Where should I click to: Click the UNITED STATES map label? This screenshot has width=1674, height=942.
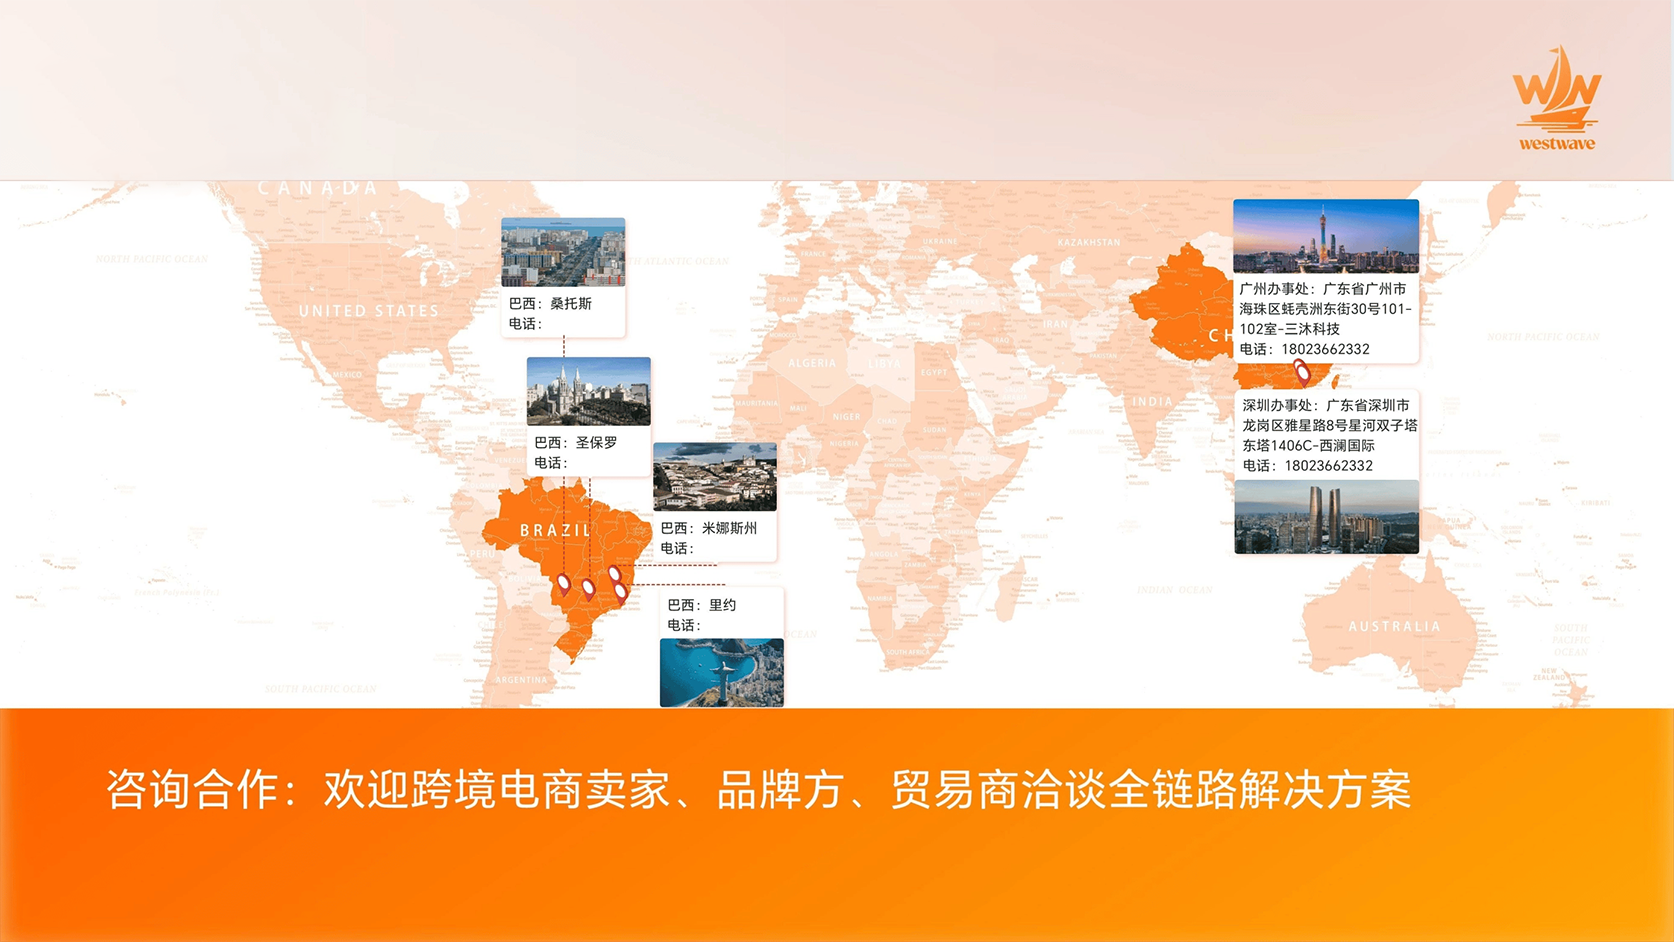(x=369, y=311)
